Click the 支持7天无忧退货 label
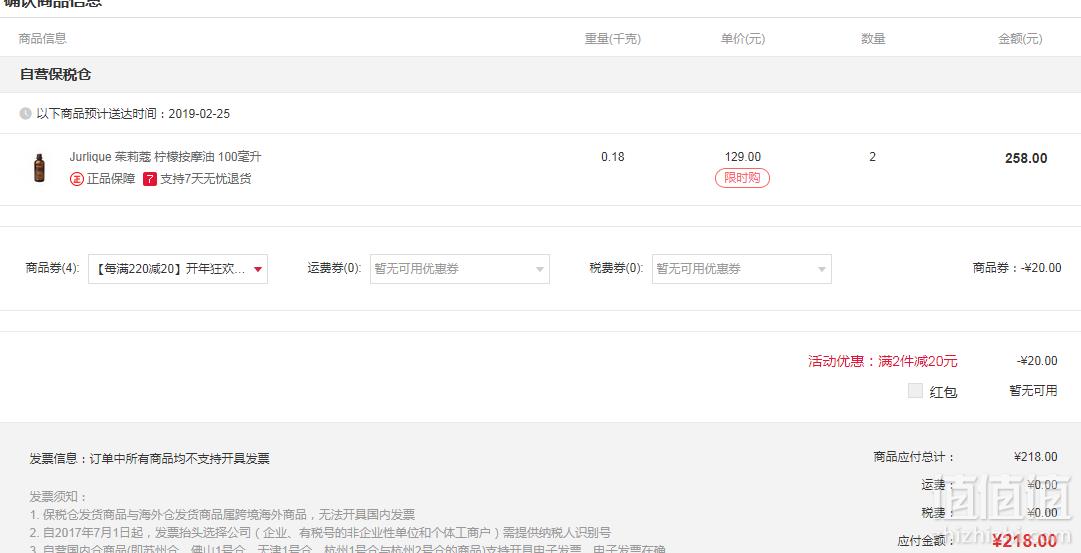The image size is (1081, 553). (206, 179)
